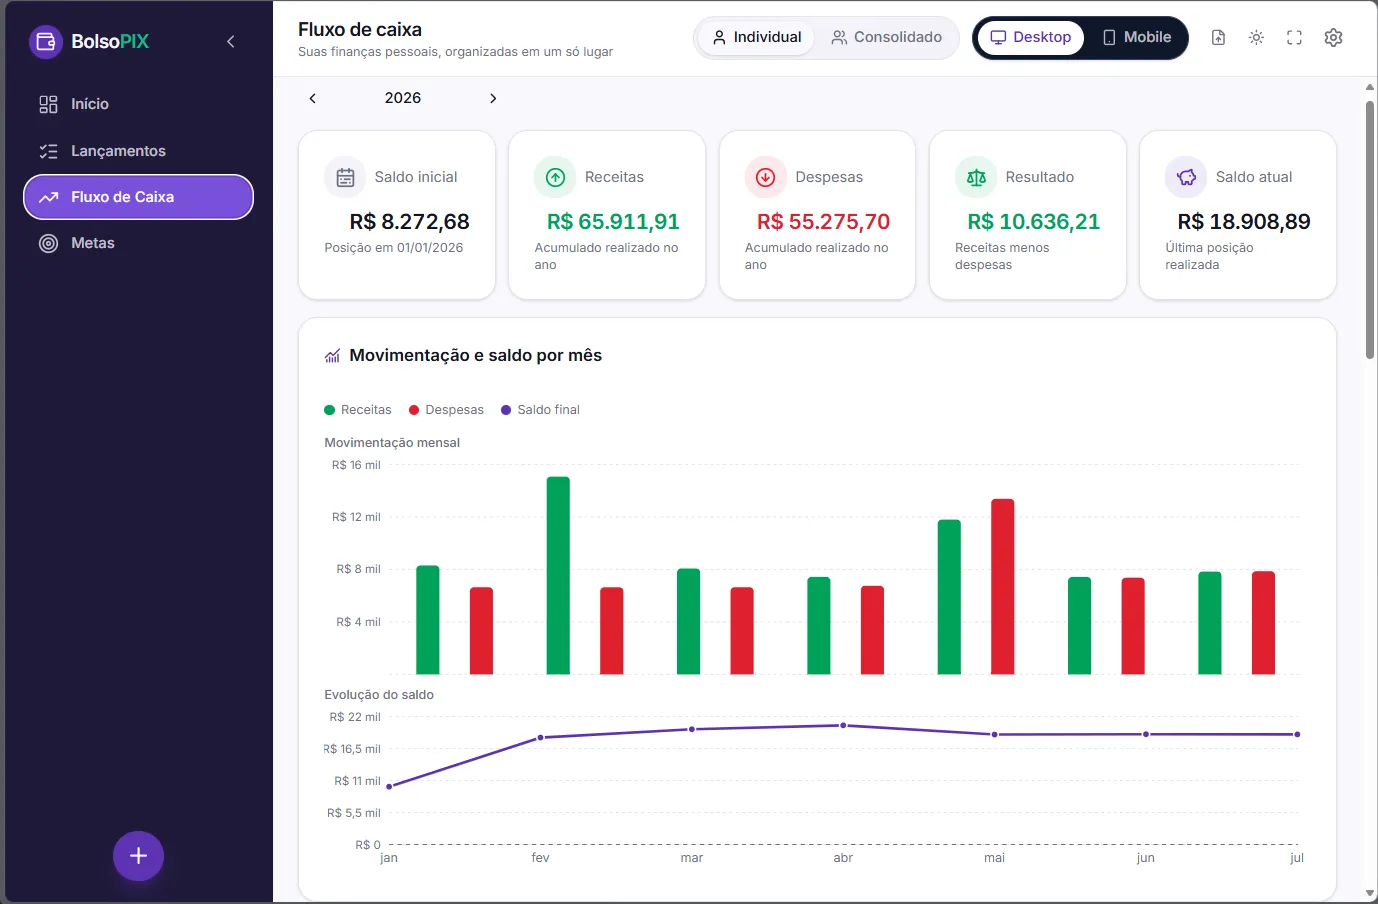Click the vertical page scrollbar thumb
The width and height of the screenshot is (1378, 904).
1370,229
